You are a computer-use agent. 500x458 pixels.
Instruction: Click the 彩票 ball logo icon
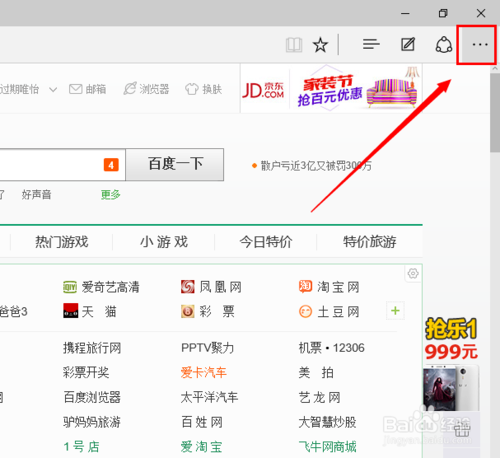point(188,311)
